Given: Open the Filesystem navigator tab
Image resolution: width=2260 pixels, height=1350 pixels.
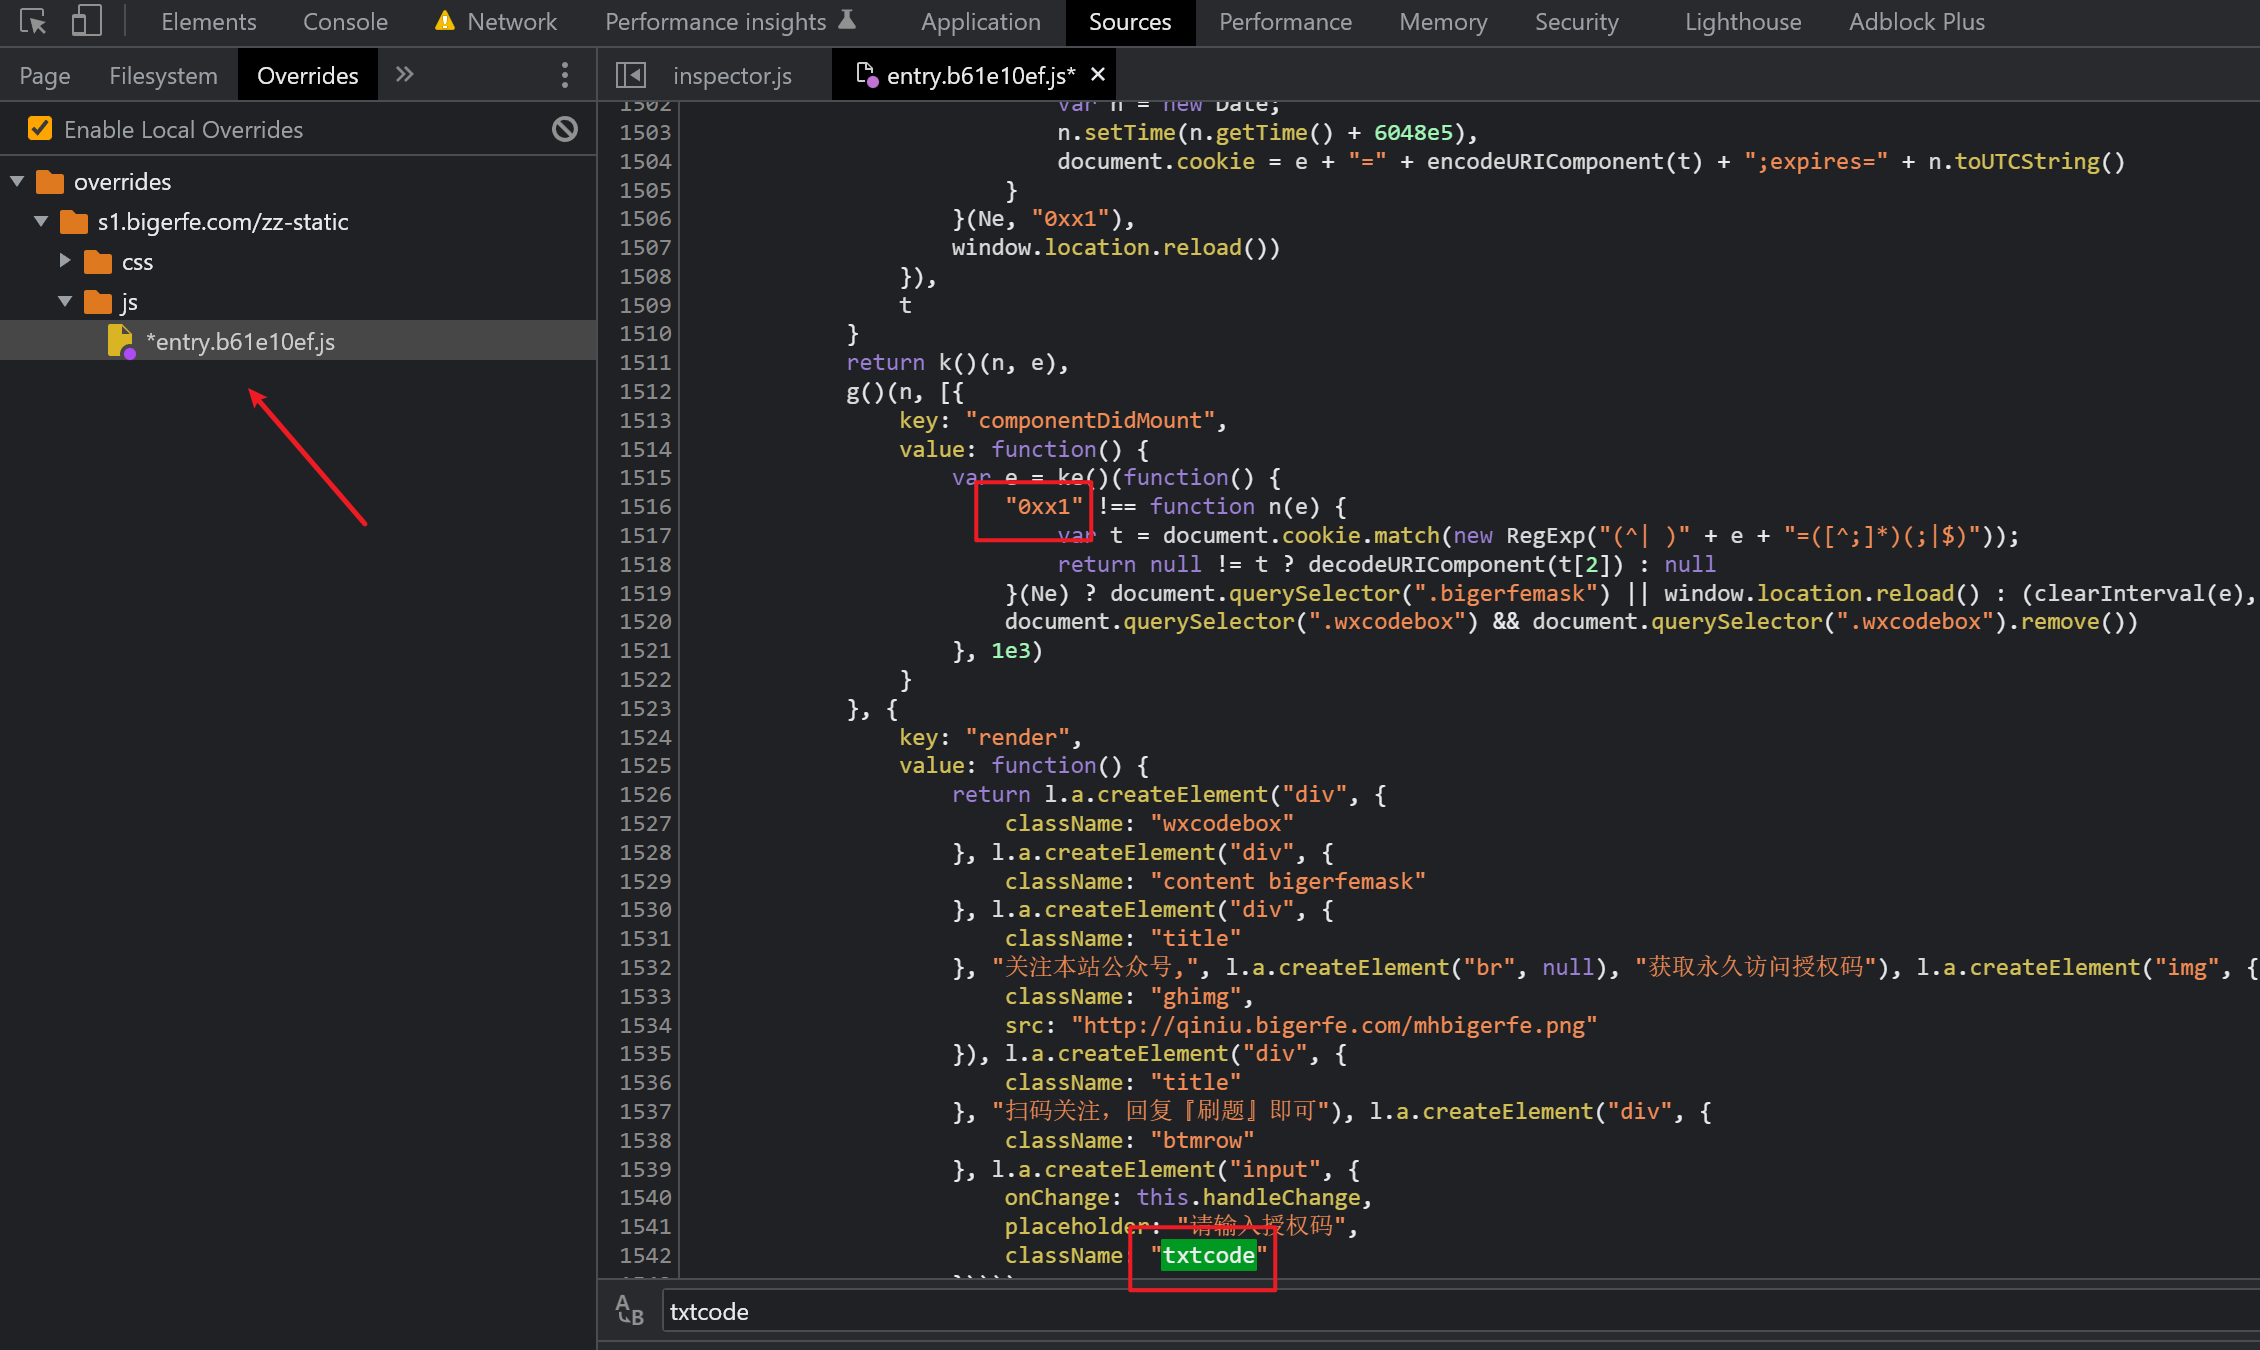Looking at the screenshot, I should tap(163, 75).
